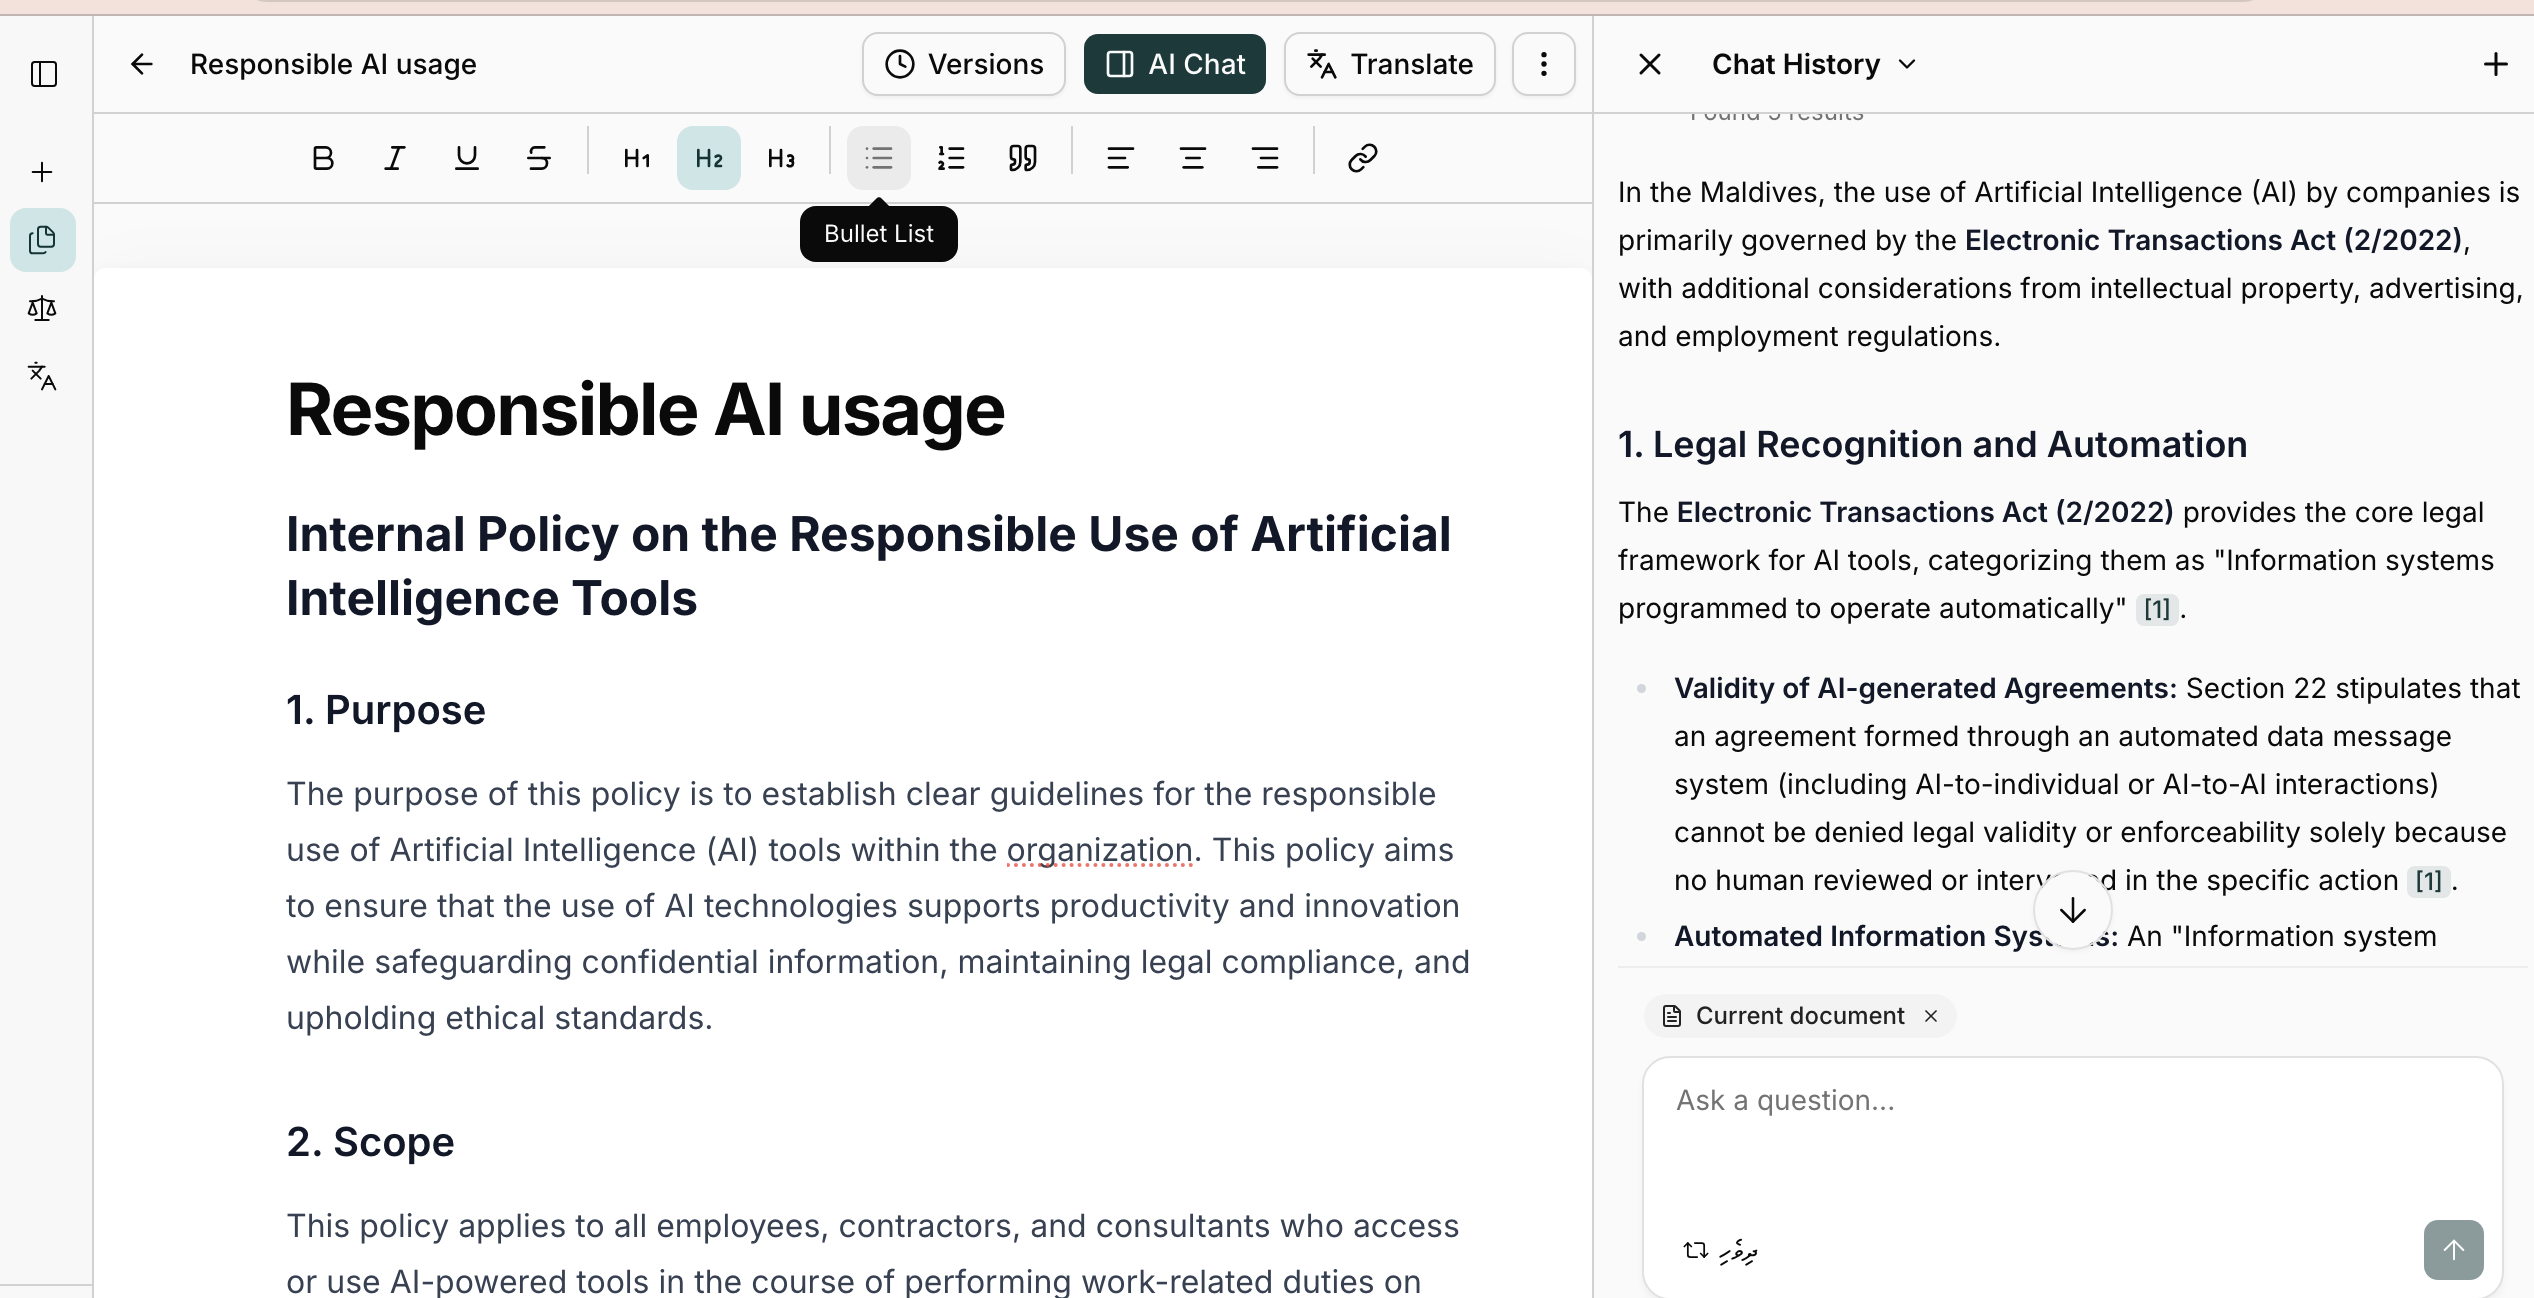
Task: Switch chat language with Dhivehi toggle
Action: (1720, 1250)
